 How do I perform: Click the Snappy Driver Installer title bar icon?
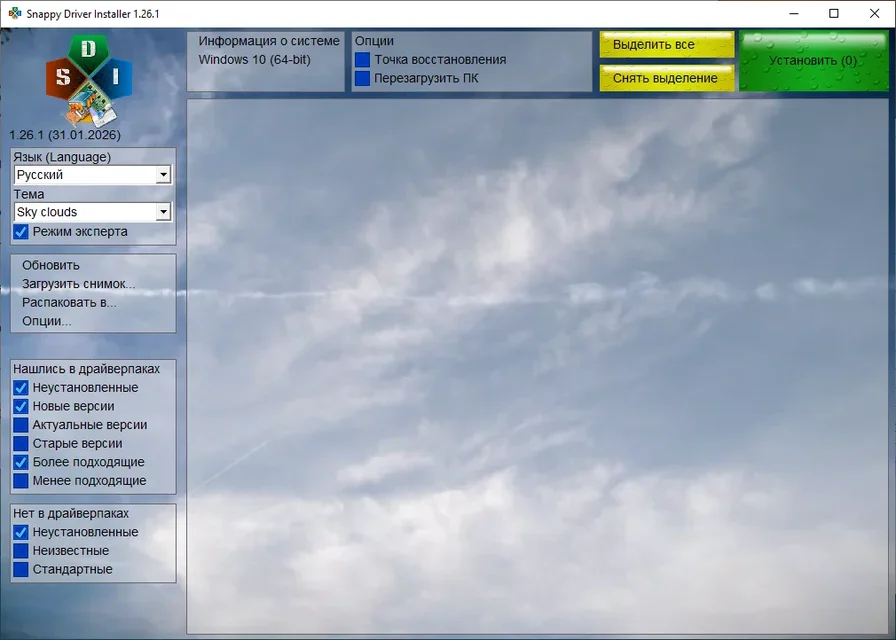tap(15, 13)
